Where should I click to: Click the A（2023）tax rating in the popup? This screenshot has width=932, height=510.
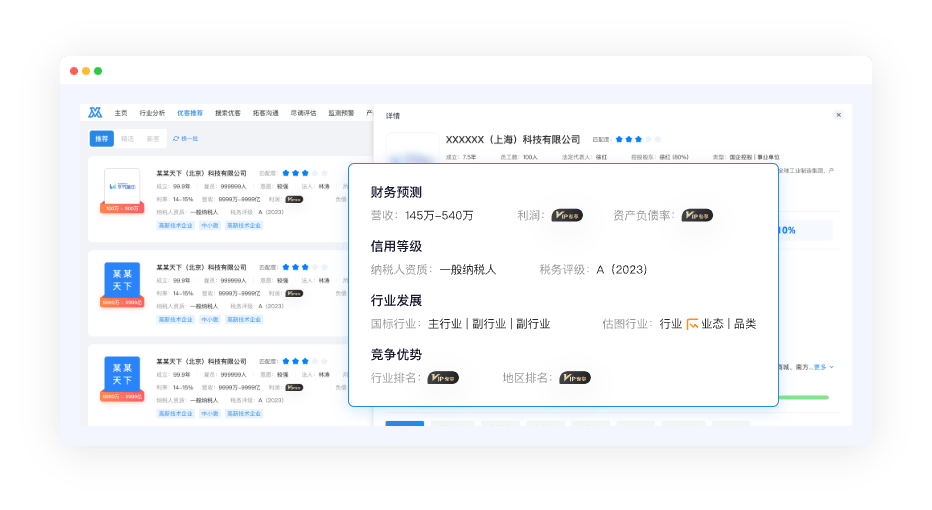pyautogui.click(x=622, y=269)
